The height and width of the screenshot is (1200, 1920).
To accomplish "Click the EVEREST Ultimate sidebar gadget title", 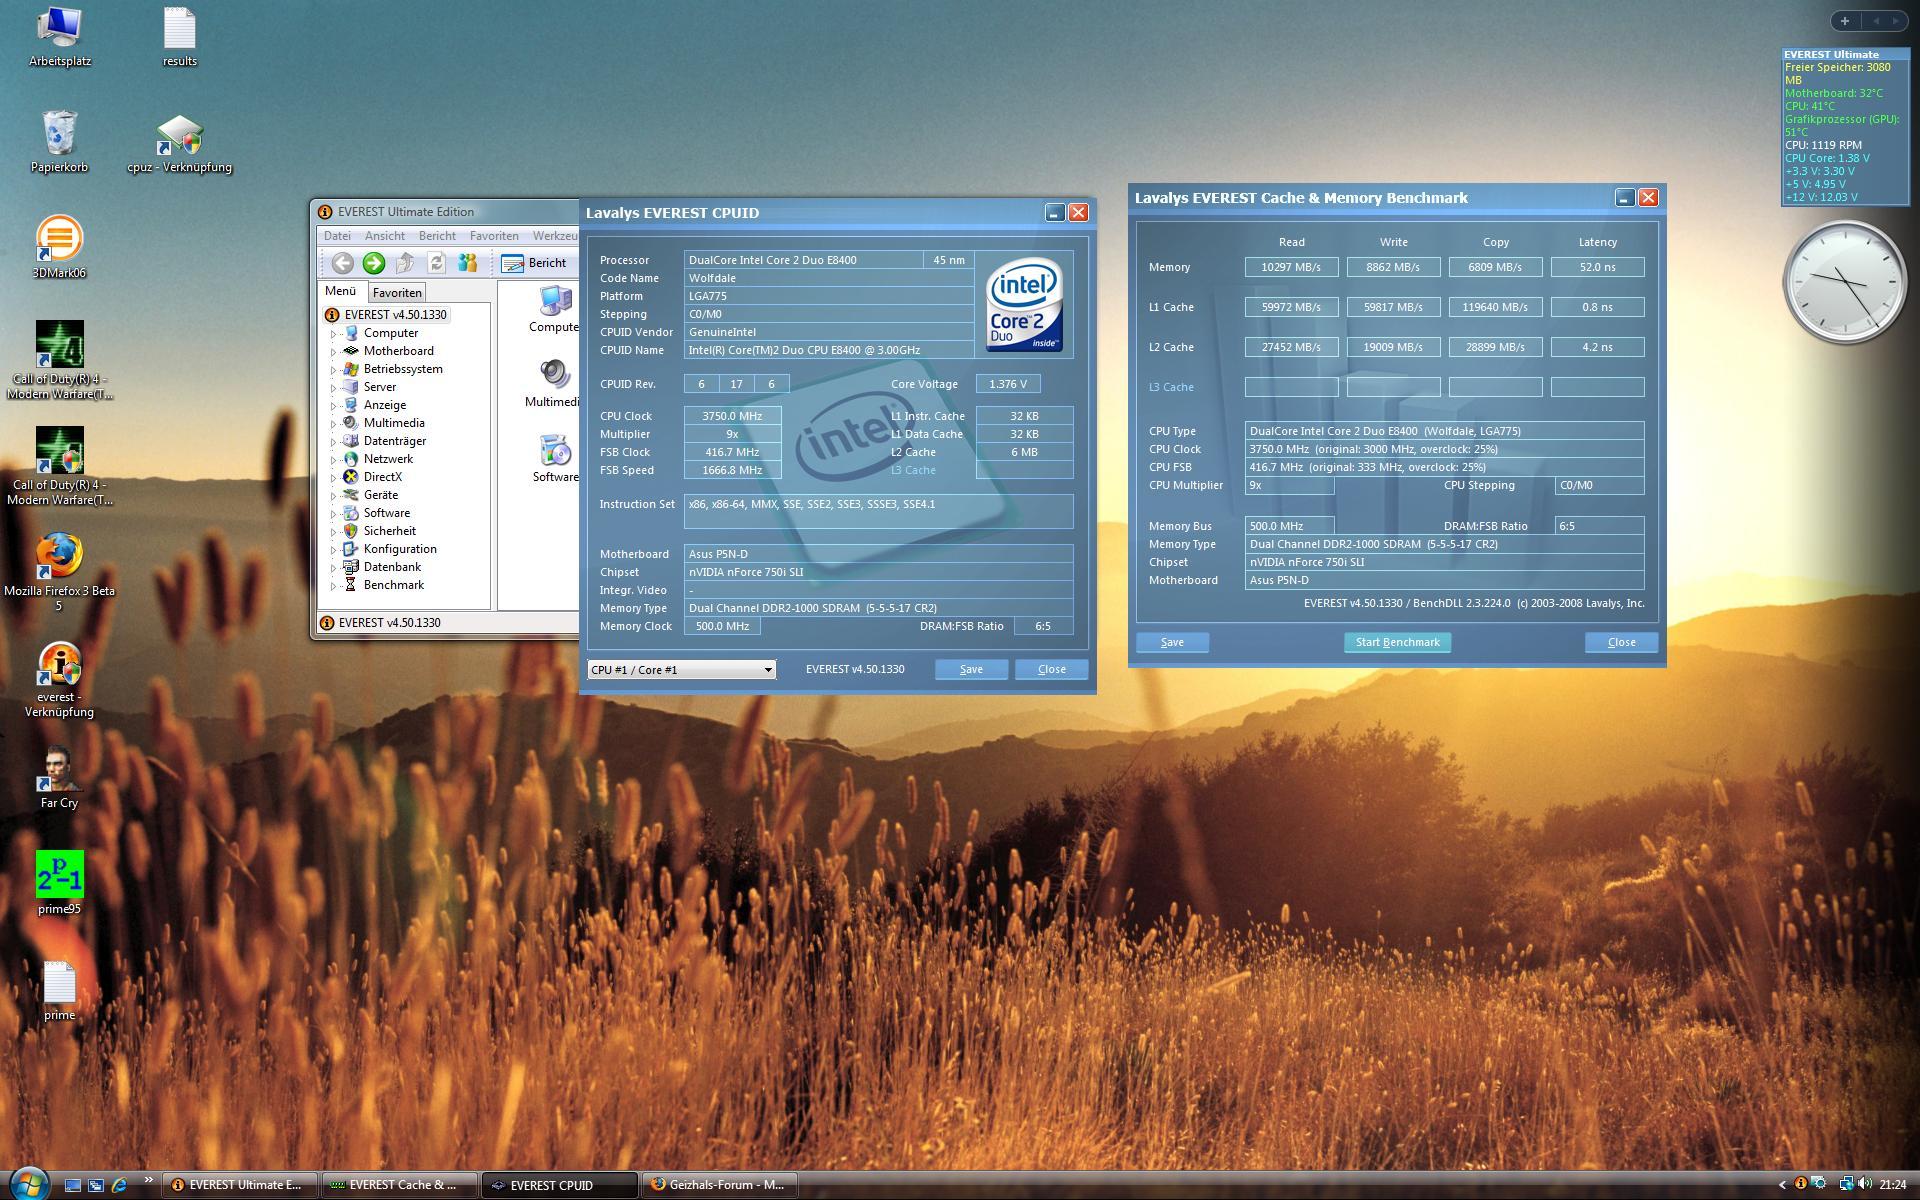I will 1831,55.
